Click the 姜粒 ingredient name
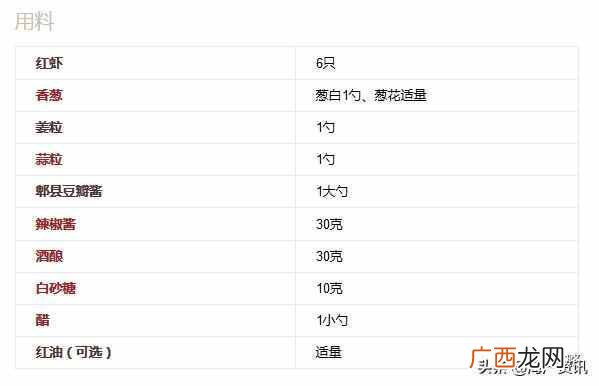Image resolution: width=599 pixels, height=386 pixels. pyautogui.click(x=49, y=127)
